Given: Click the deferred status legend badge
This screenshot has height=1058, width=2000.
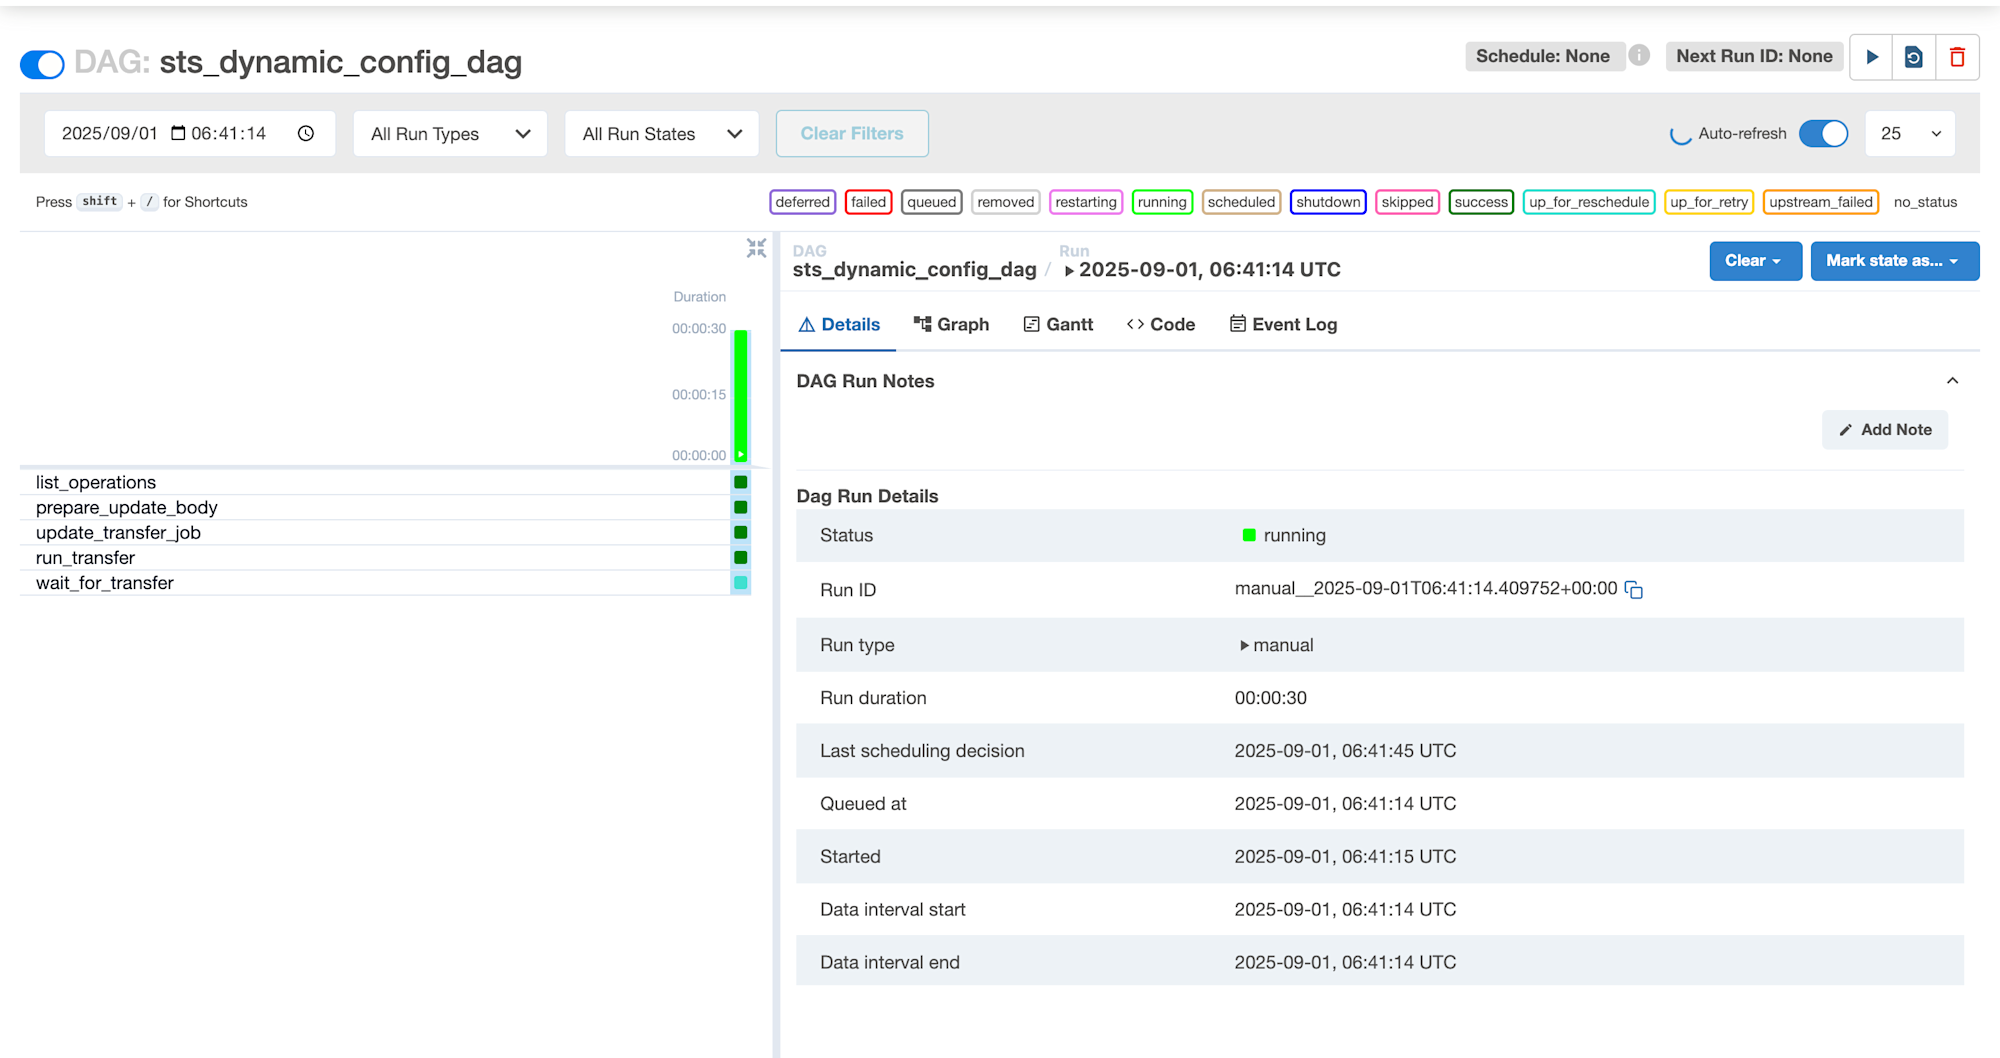Looking at the screenshot, I should coord(802,202).
